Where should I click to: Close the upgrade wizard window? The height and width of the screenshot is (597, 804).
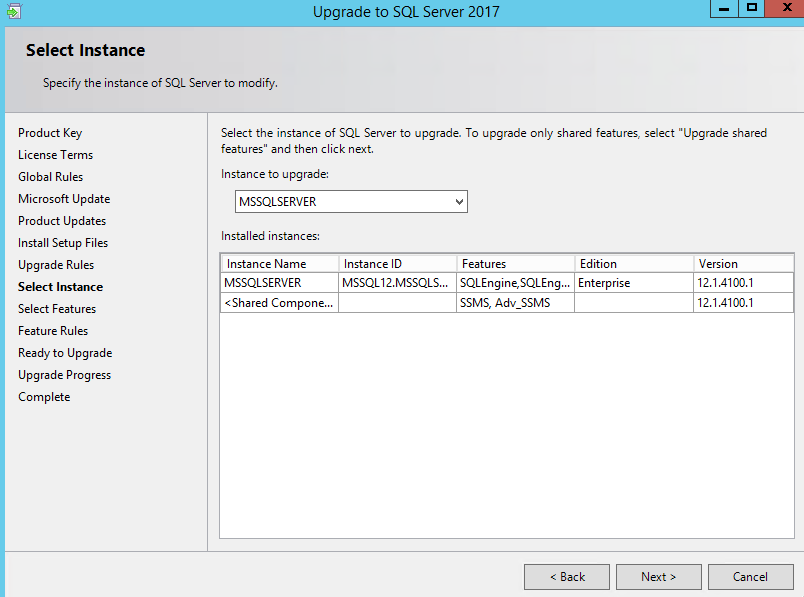tap(785, 9)
